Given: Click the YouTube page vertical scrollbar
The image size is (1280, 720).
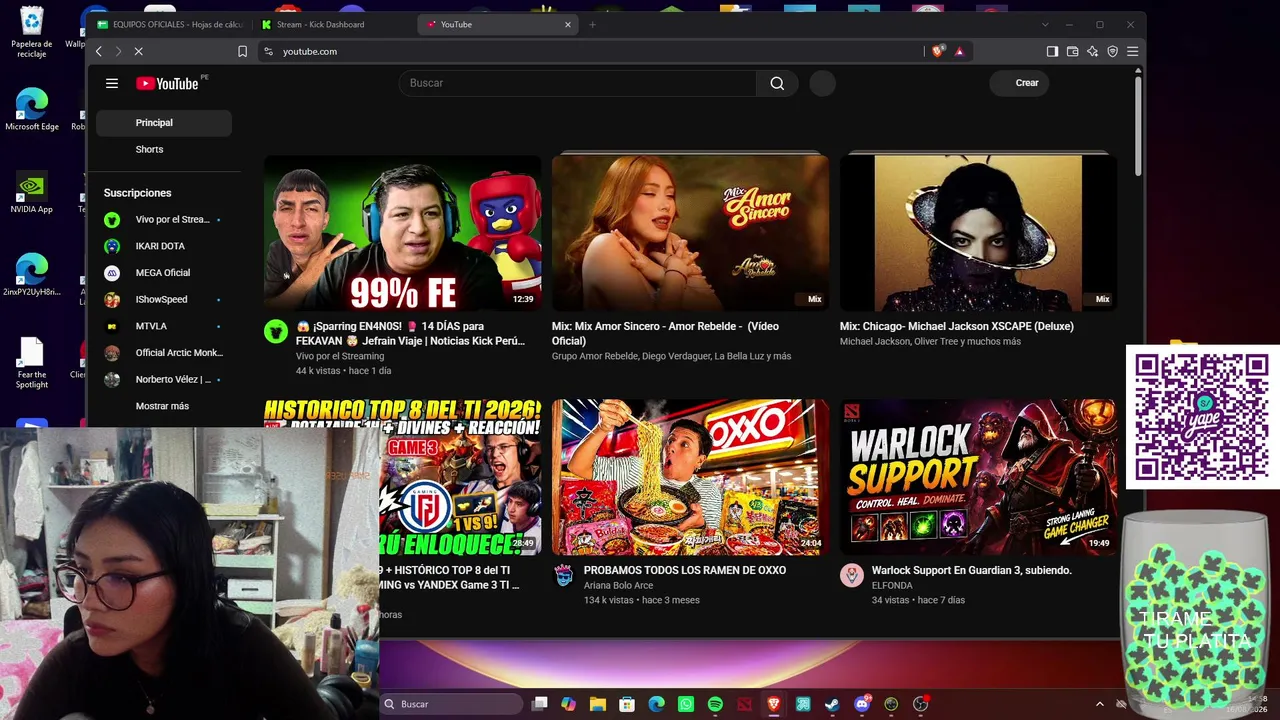Looking at the screenshot, I should pyautogui.click(x=1138, y=127).
